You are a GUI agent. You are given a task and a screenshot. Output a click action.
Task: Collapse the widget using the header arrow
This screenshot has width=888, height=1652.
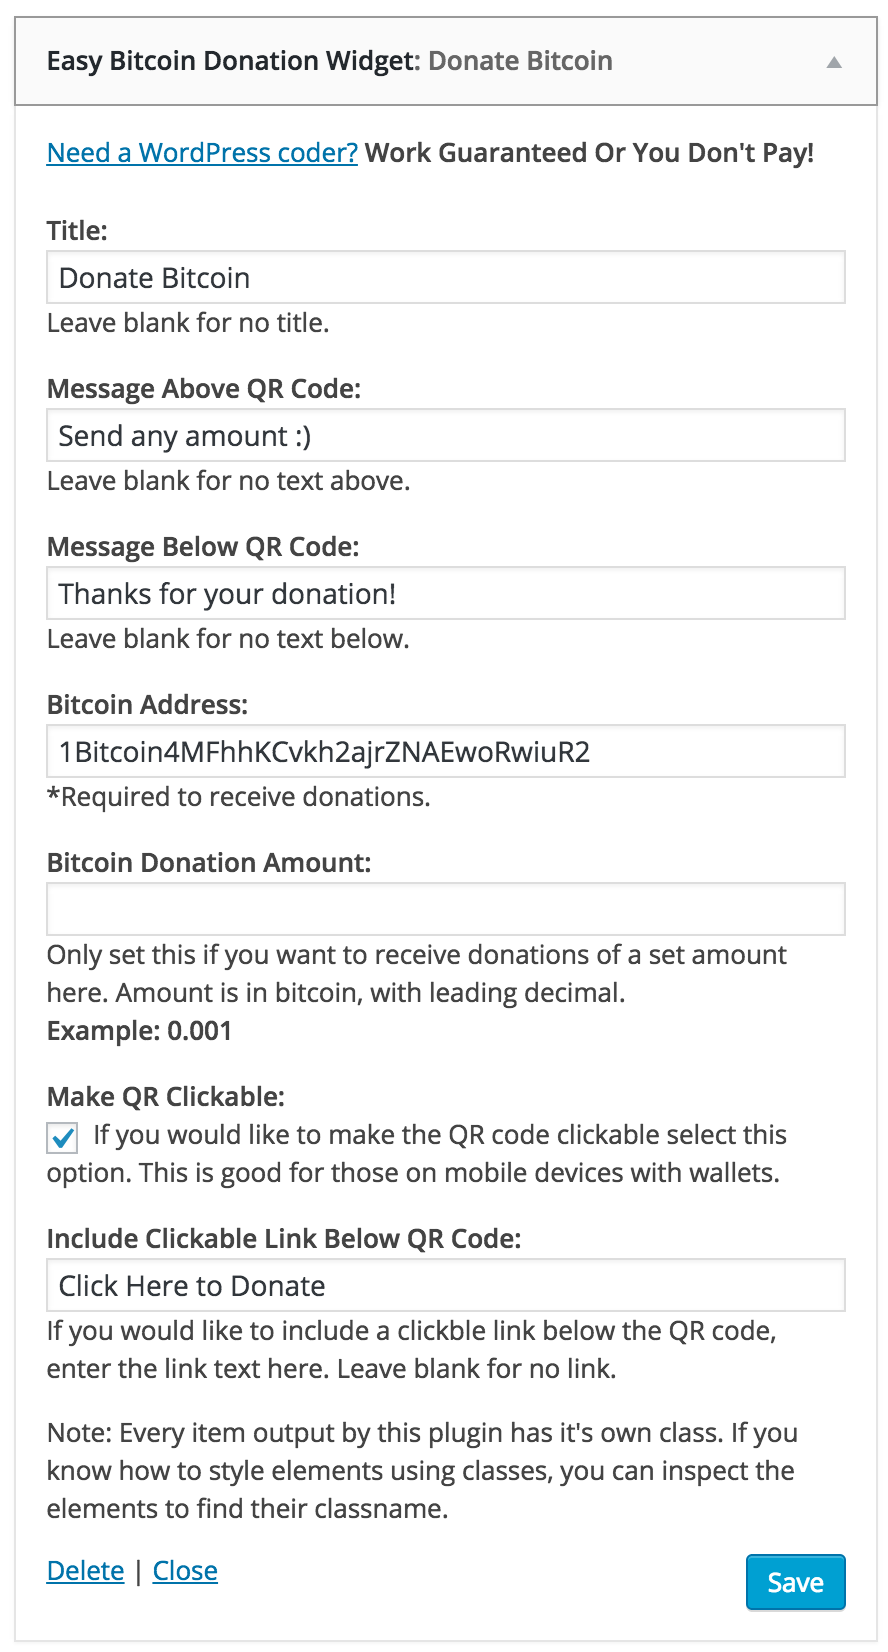click(834, 62)
